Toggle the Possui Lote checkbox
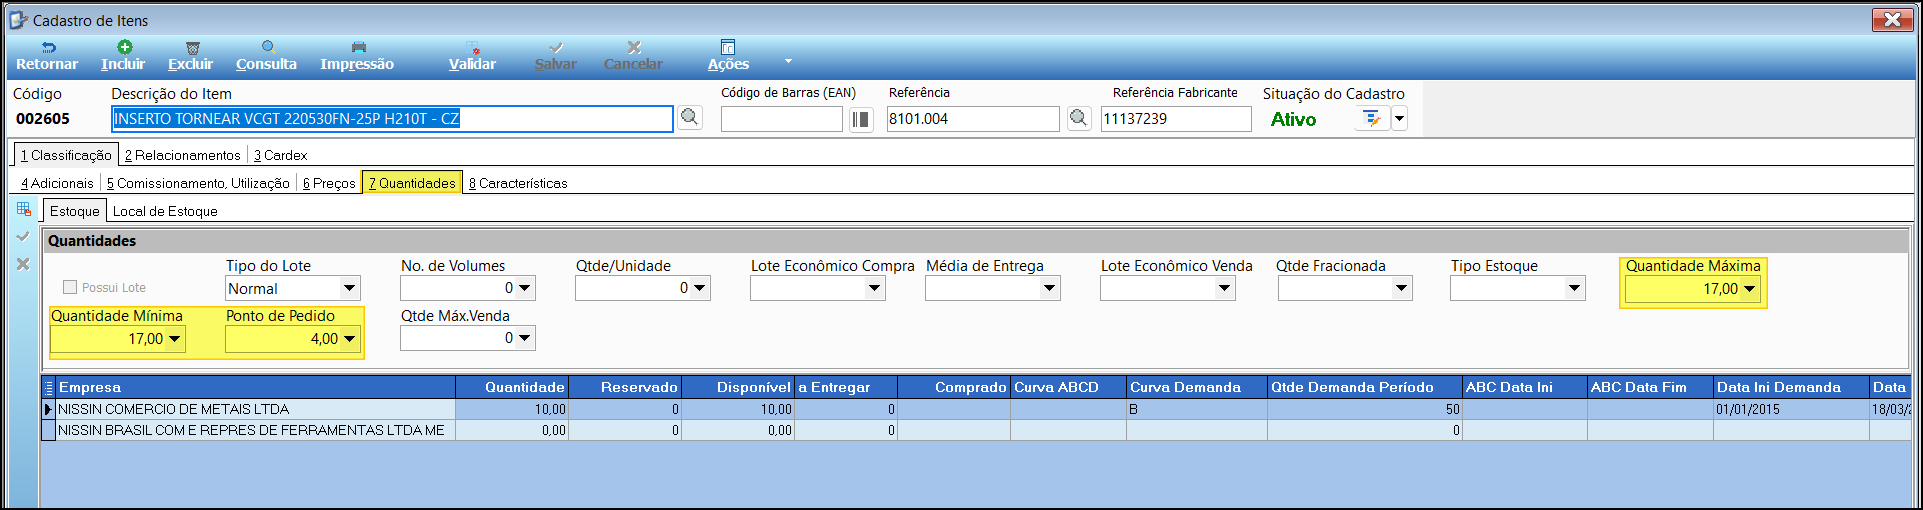1923x510 pixels. coord(70,287)
